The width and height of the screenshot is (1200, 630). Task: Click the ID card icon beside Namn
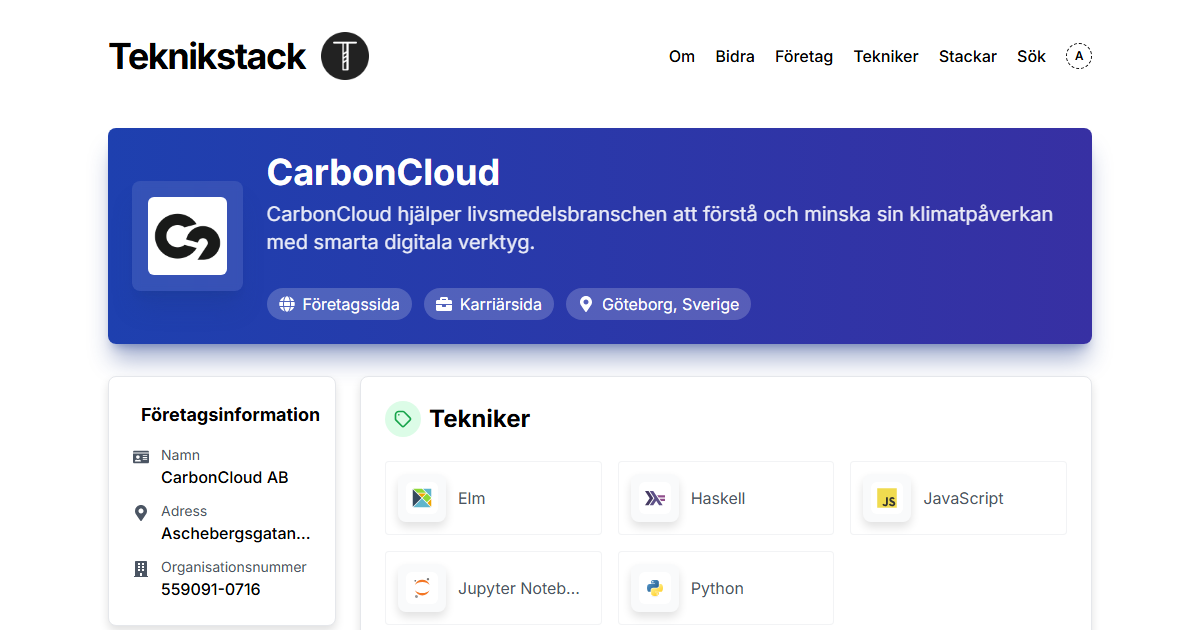pyautogui.click(x=141, y=457)
